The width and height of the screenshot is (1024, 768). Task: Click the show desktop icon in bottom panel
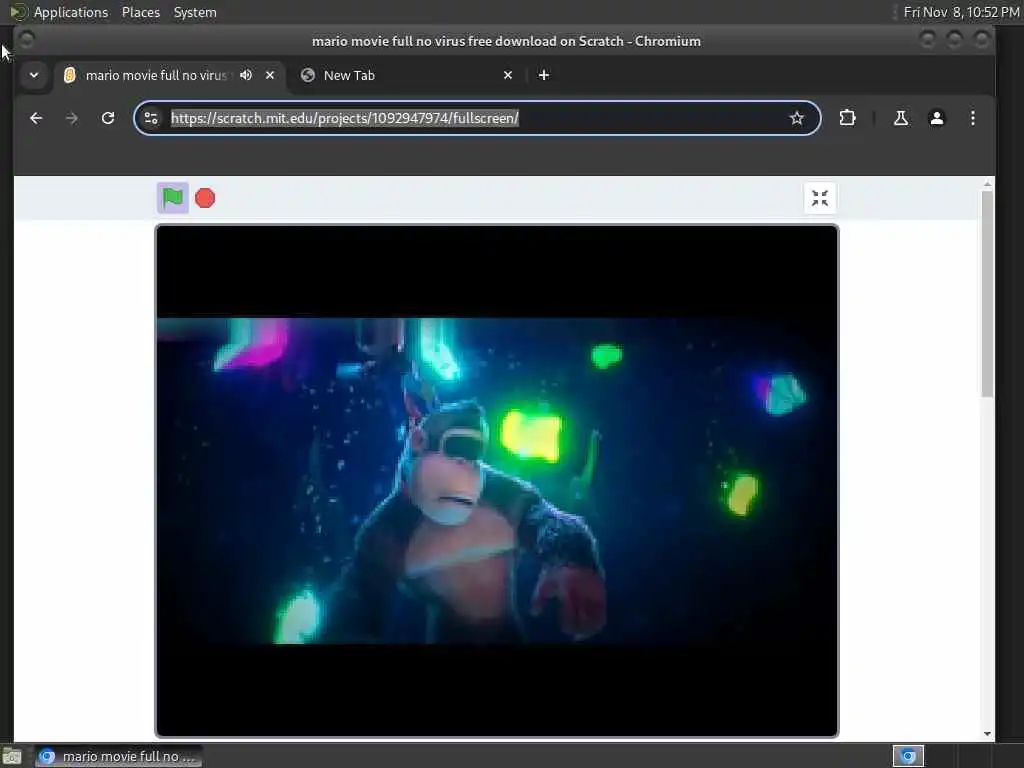(12, 757)
